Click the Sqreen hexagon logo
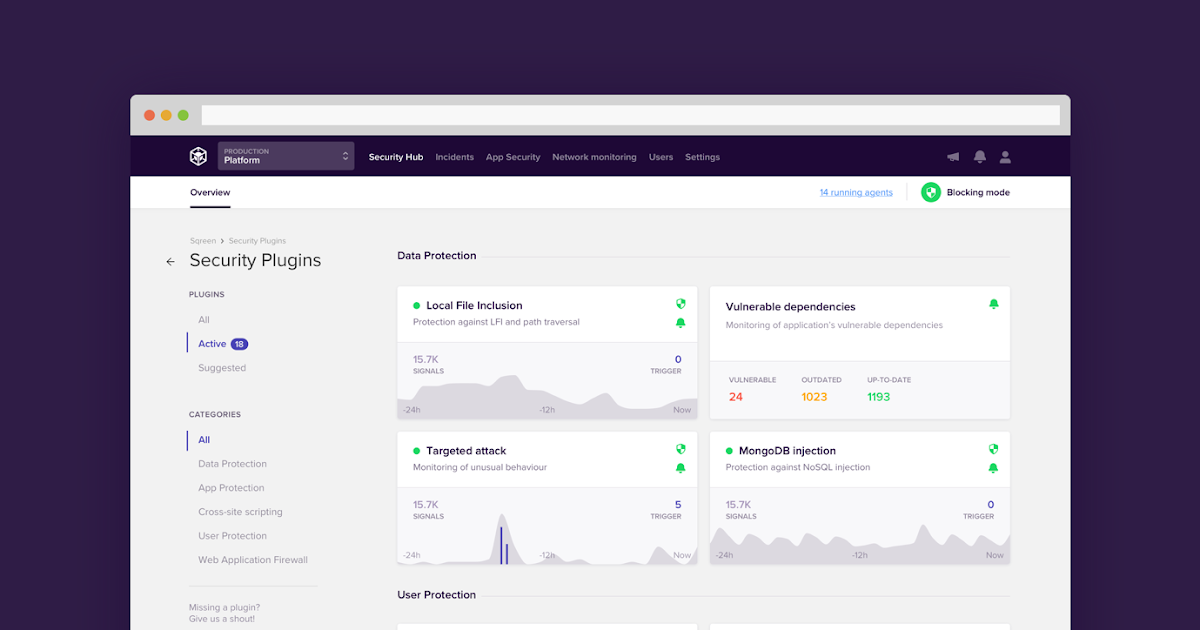Image resolution: width=1200 pixels, height=630 pixels. (198, 156)
